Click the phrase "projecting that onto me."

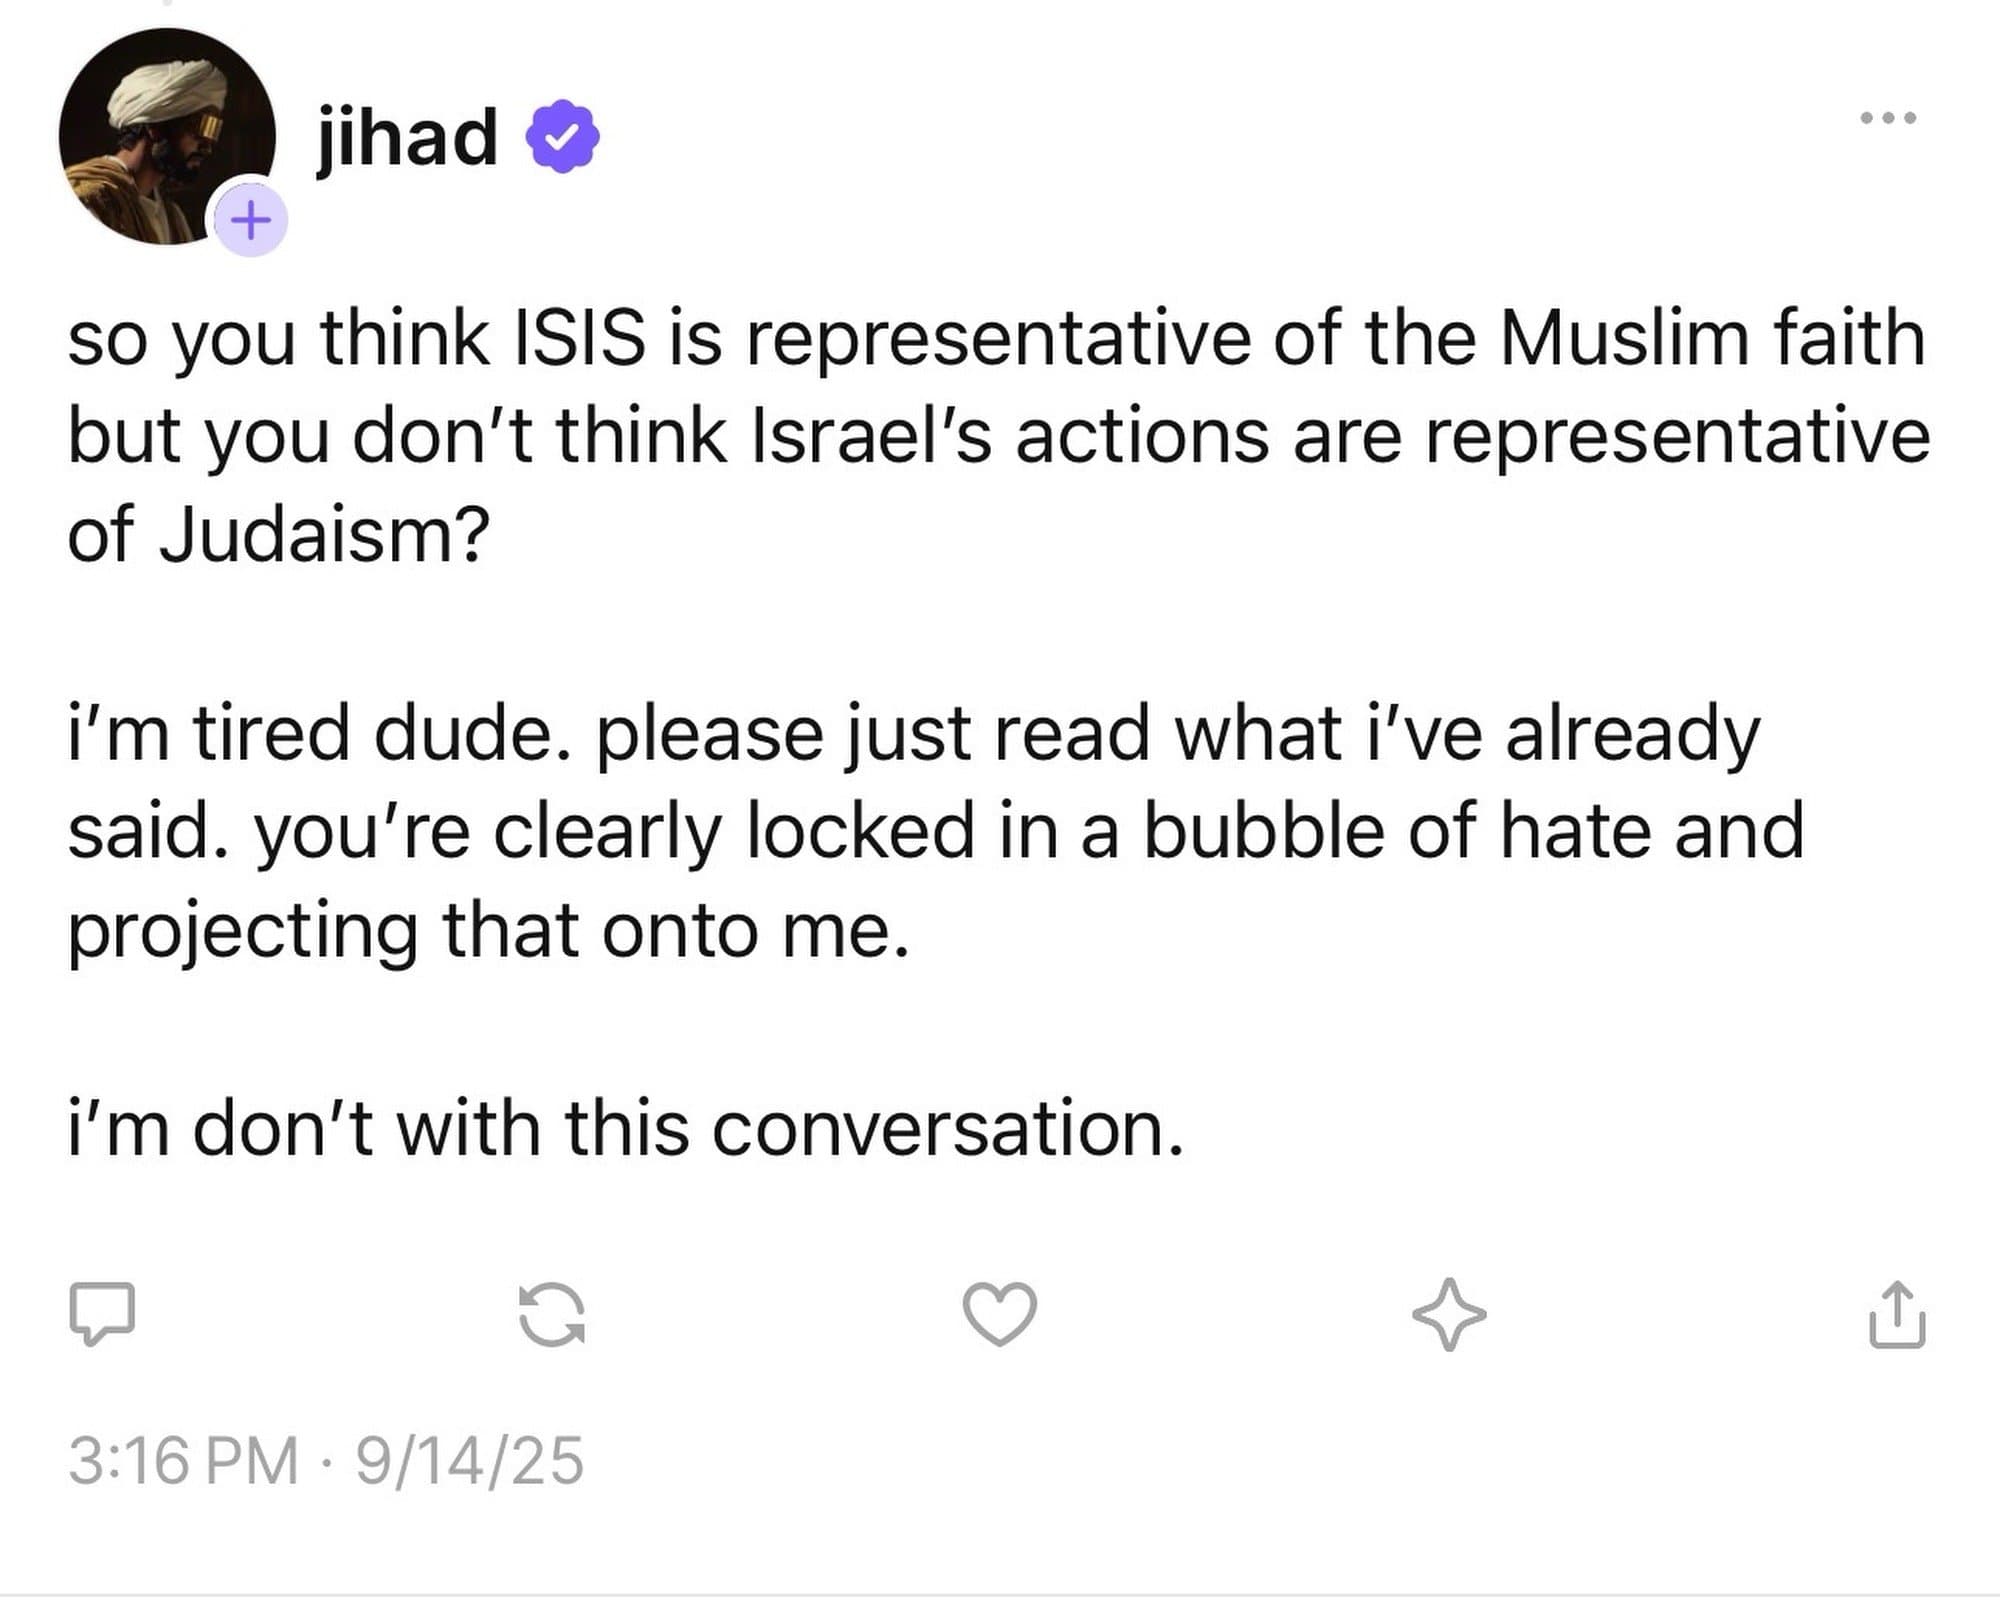pyautogui.click(x=489, y=930)
